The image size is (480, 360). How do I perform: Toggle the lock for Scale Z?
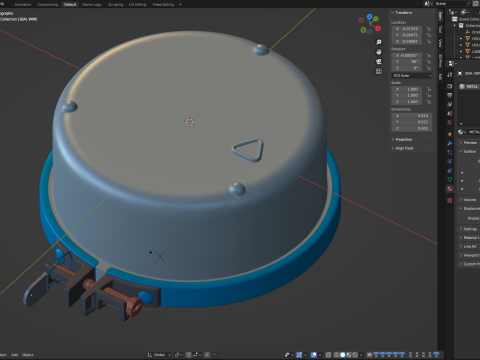point(429,102)
